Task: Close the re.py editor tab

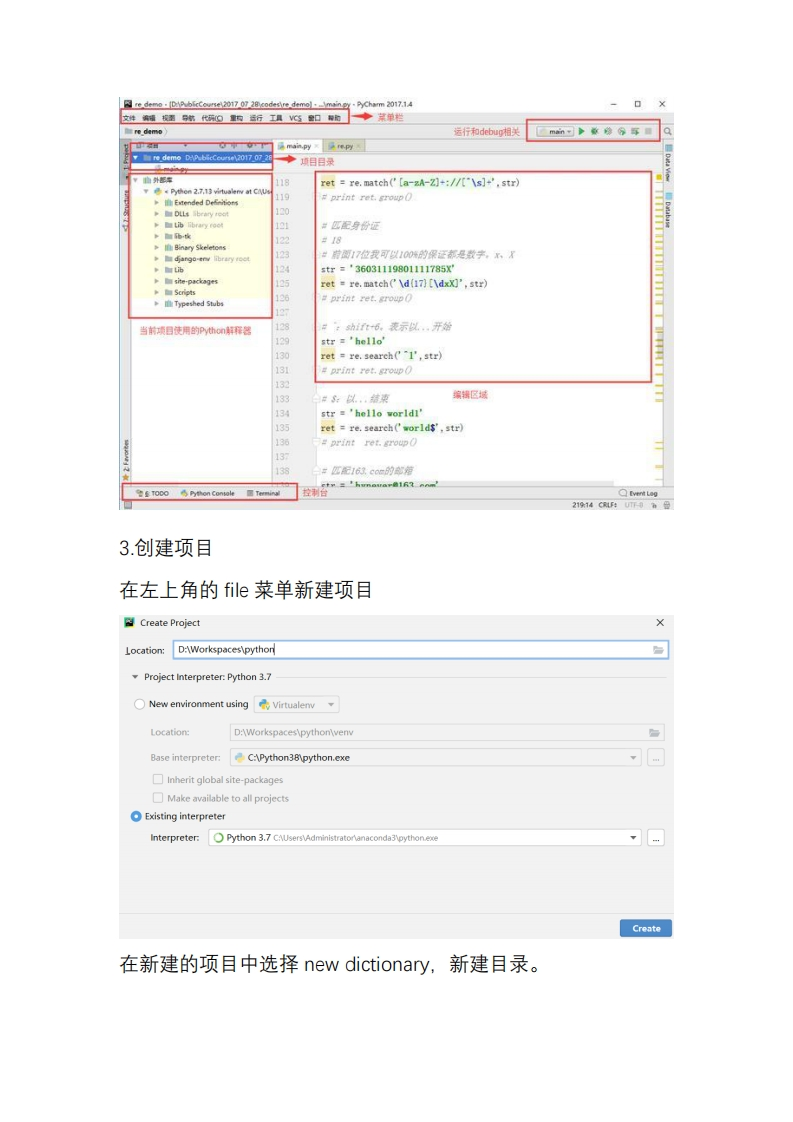Action: (x=359, y=146)
